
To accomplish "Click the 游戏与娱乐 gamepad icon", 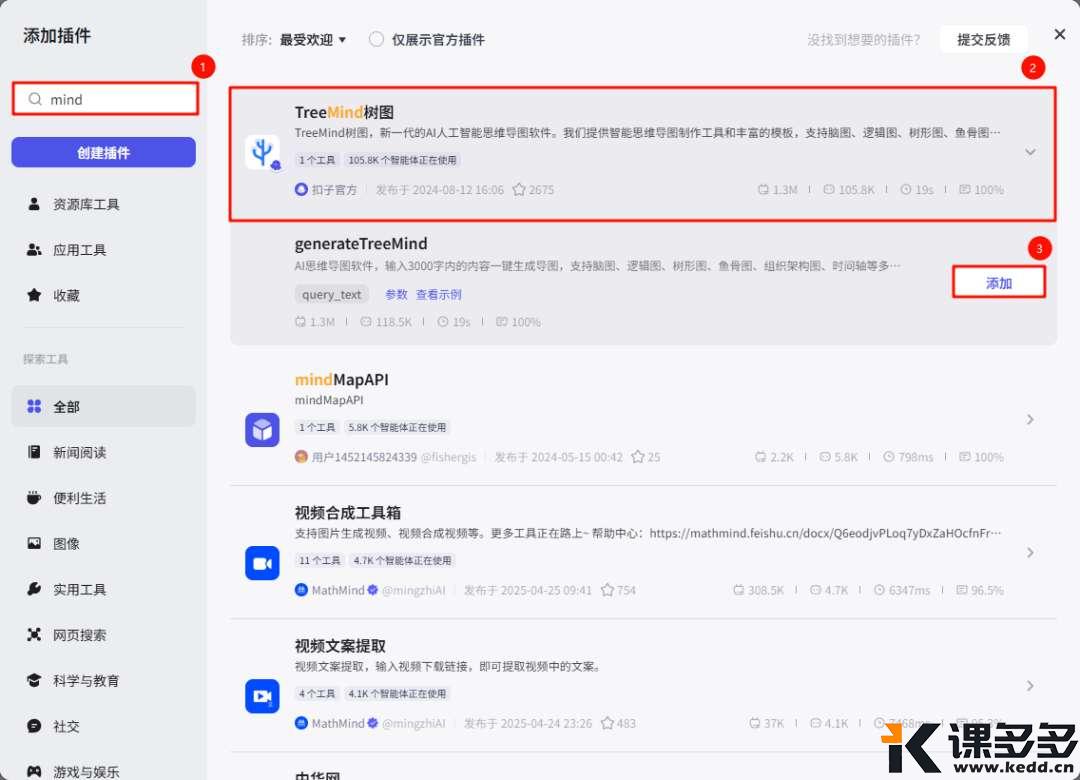I will (x=34, y=771).
